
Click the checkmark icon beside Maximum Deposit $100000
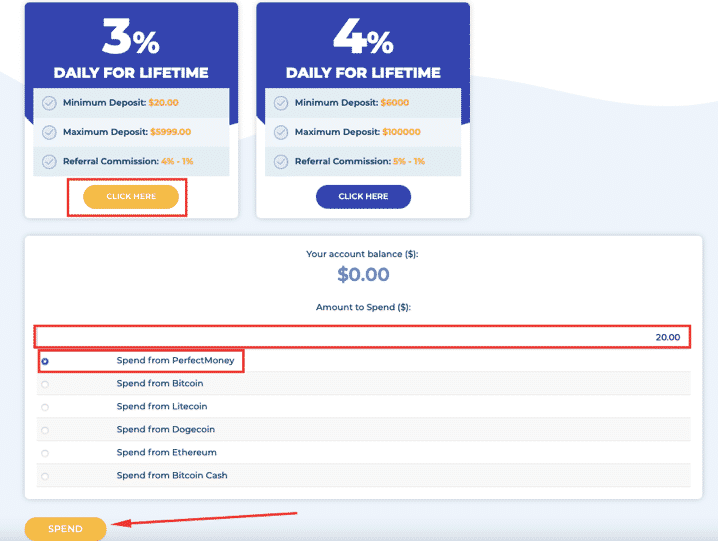click(x=281, y=132)
